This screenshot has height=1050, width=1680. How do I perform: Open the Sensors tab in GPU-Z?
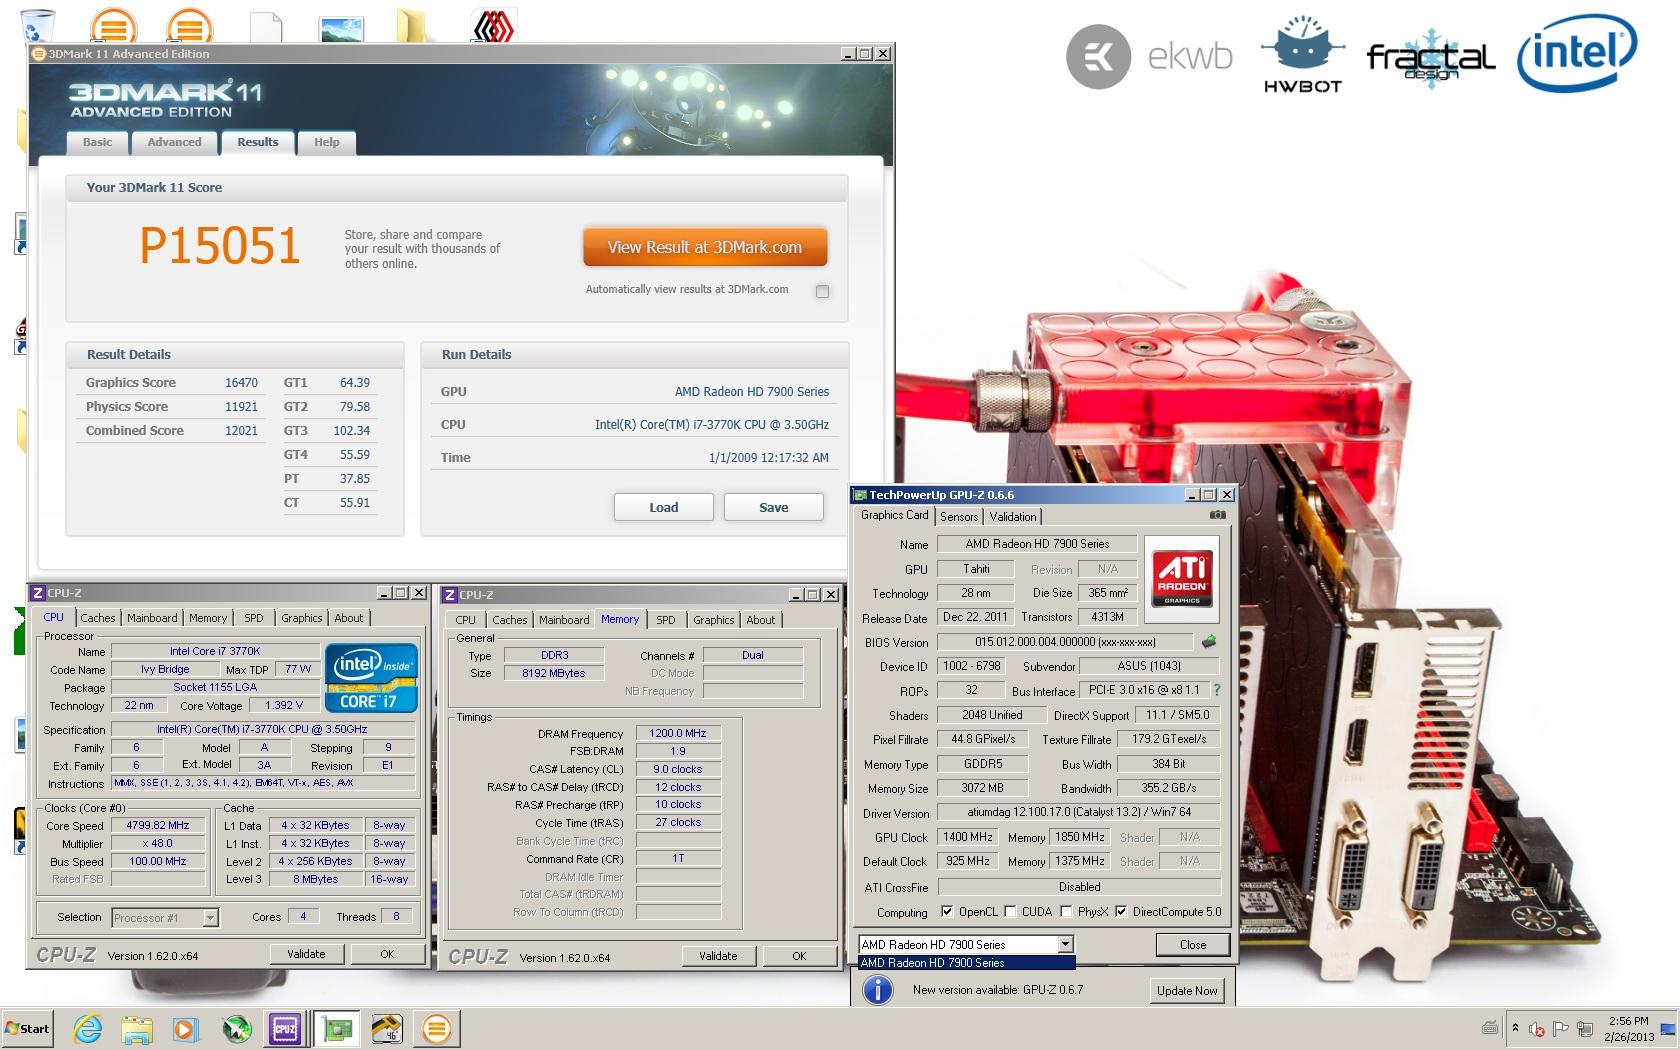tap(958, 517)
